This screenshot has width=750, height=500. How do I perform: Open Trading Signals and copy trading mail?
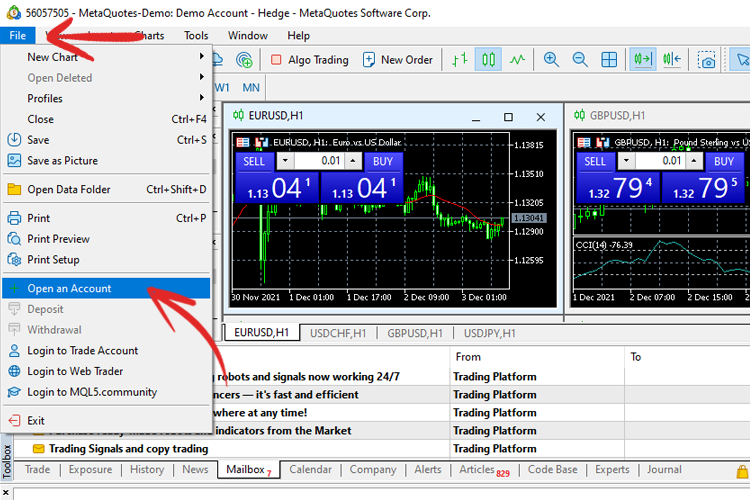point(128,449)
